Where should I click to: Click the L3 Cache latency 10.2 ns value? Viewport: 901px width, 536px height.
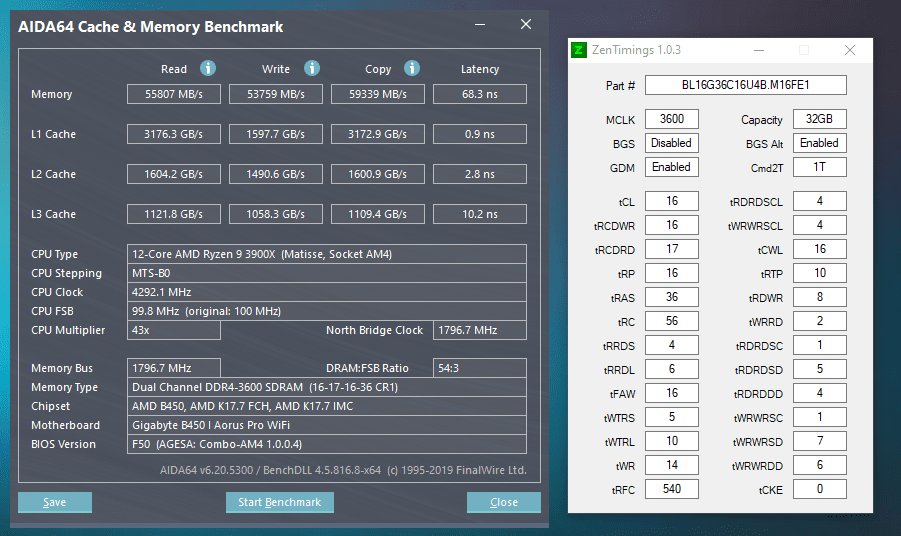480,214
